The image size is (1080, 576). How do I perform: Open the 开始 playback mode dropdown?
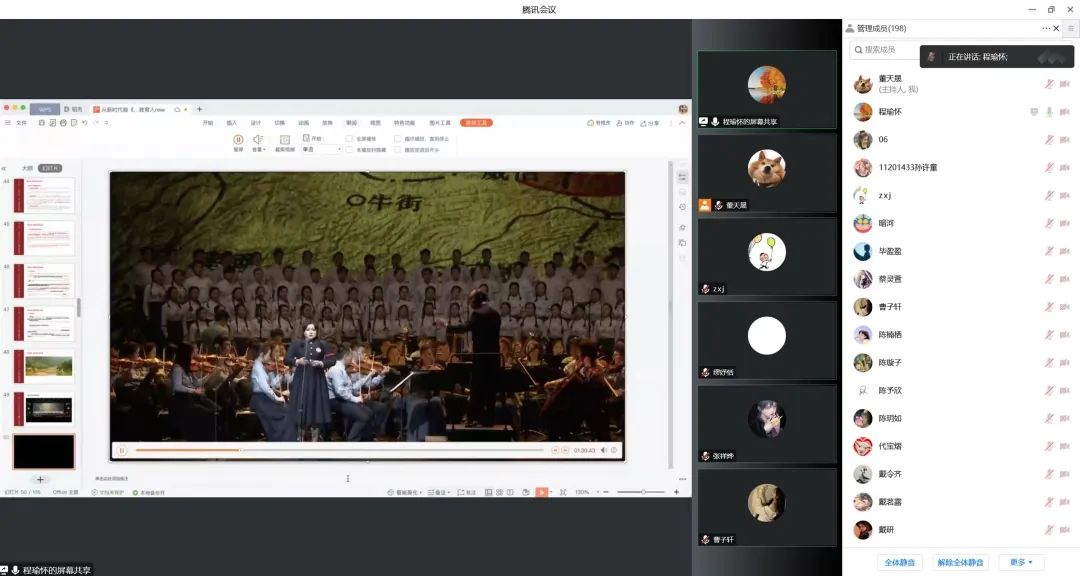pos(322,150)
